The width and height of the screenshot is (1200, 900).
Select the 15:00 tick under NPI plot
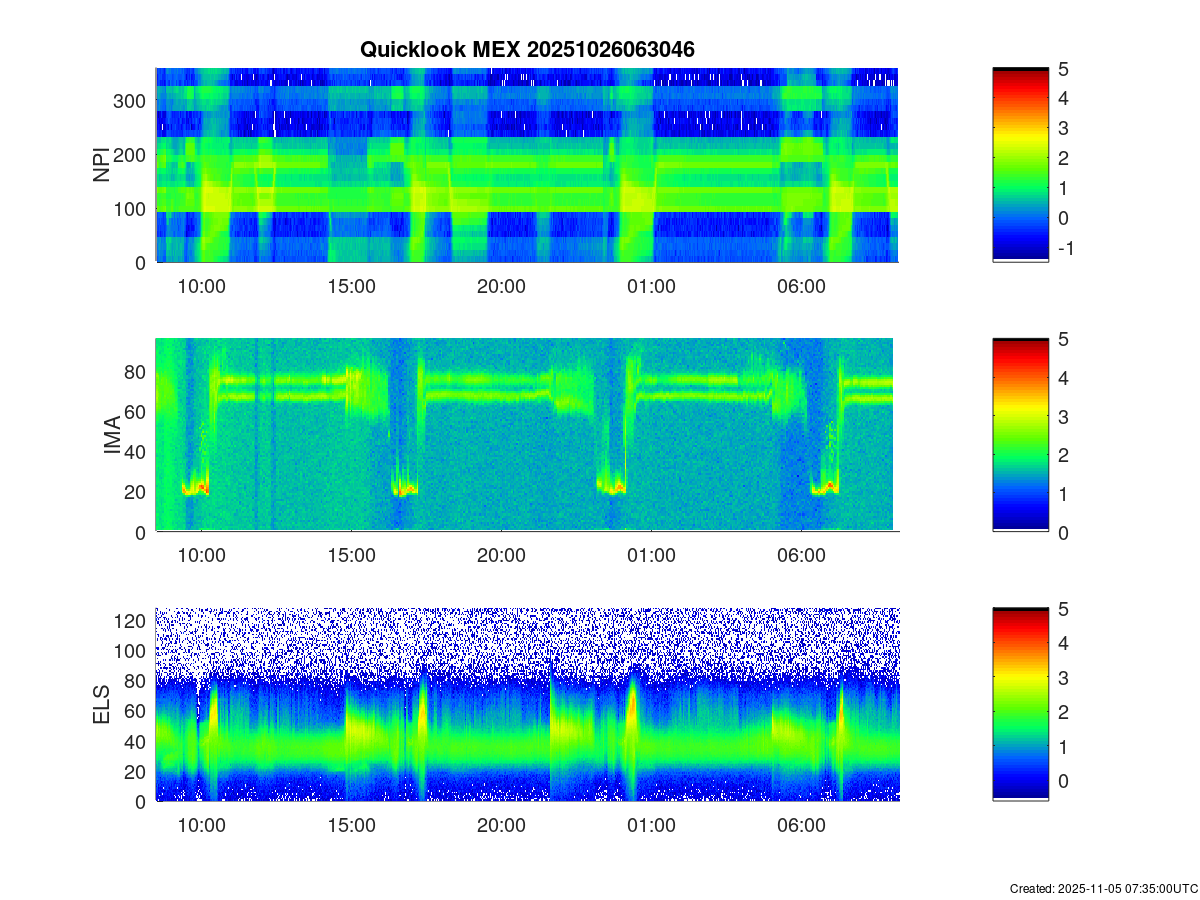point(351,286)
